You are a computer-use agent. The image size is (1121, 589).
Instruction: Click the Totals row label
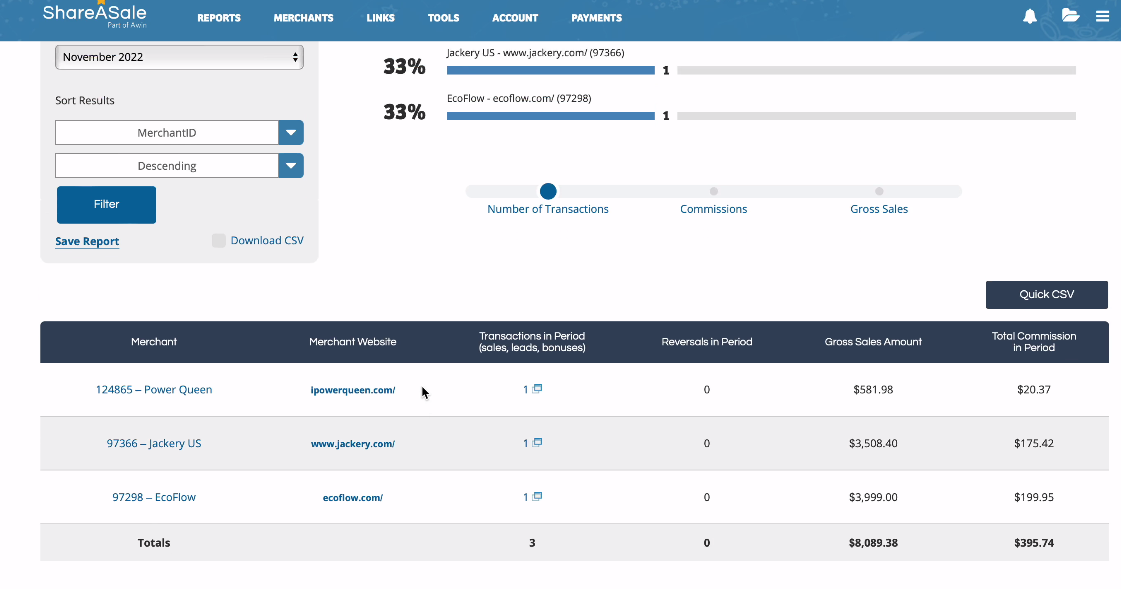(154, 543)
